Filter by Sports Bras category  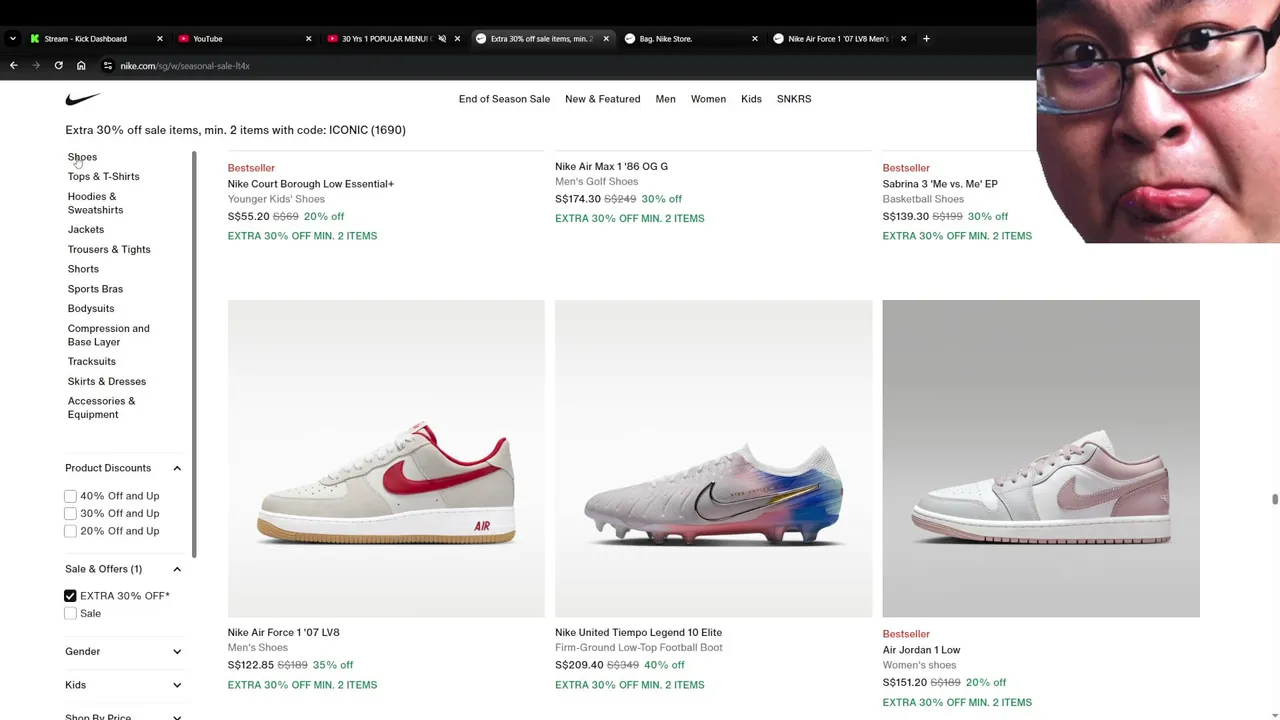click(95, 289)
